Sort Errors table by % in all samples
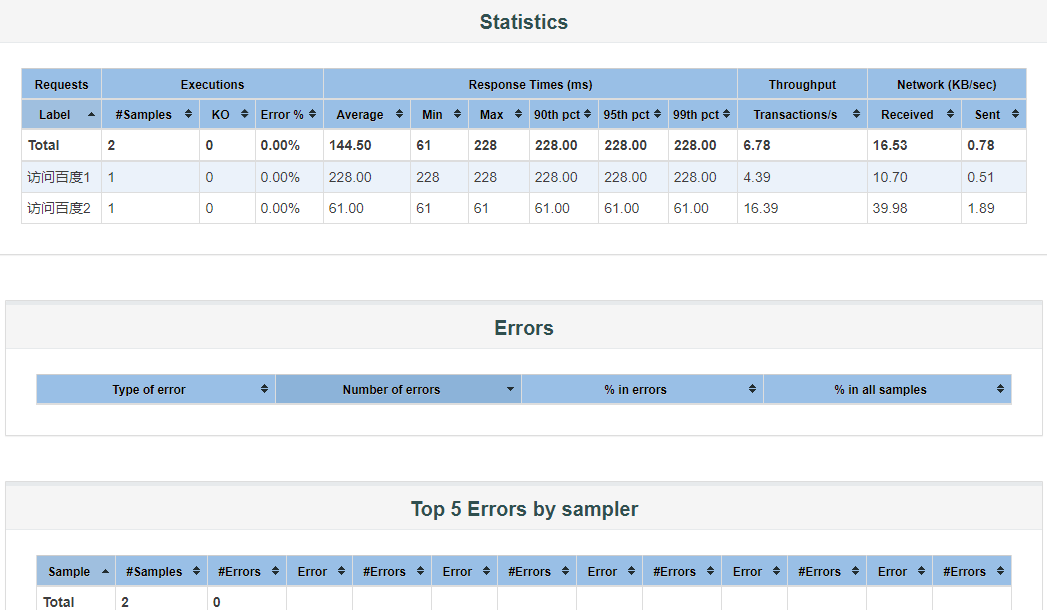The height and width of the screenshot is (610, 1047). (x=887, y=389)
